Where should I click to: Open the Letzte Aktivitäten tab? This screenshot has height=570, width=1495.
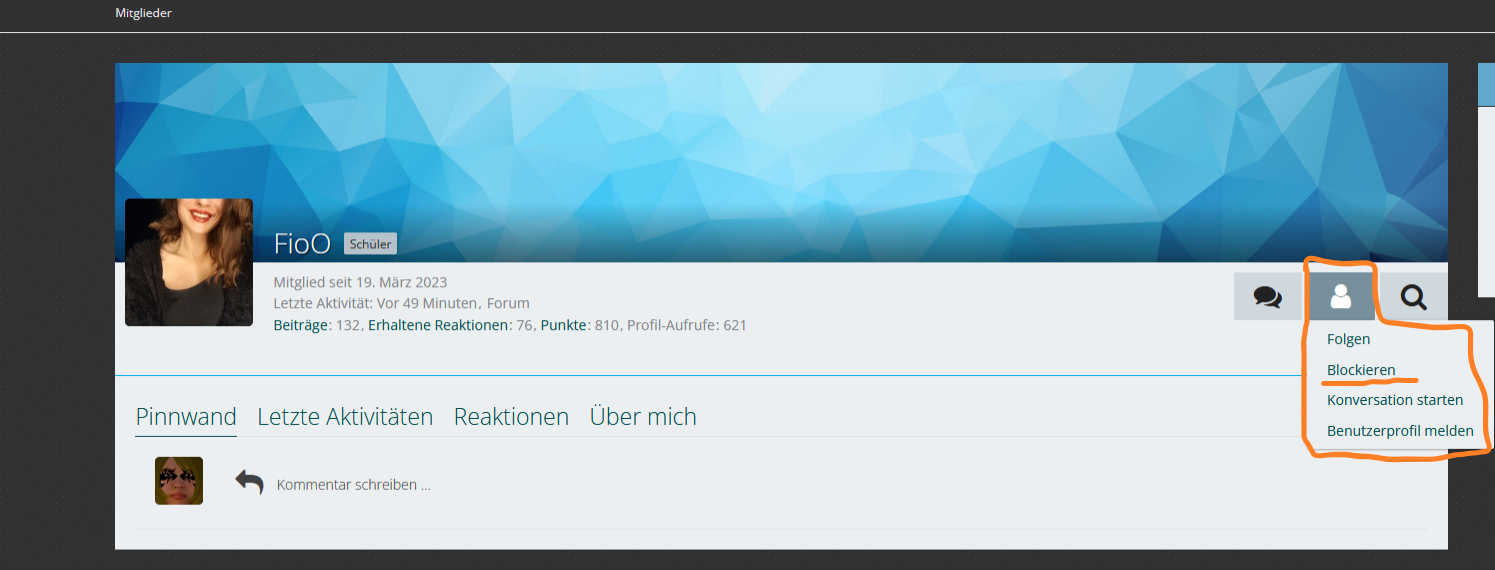(345, 417)
